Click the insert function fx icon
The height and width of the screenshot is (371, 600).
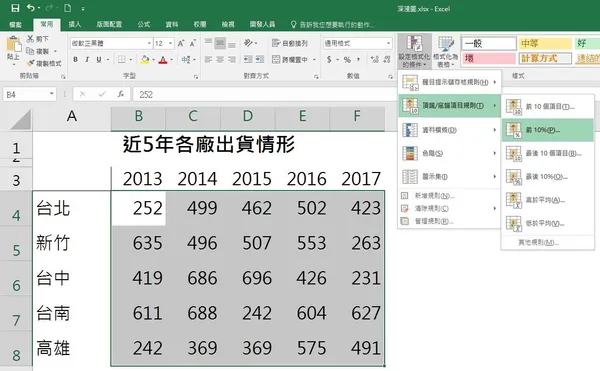pos(121,94)
